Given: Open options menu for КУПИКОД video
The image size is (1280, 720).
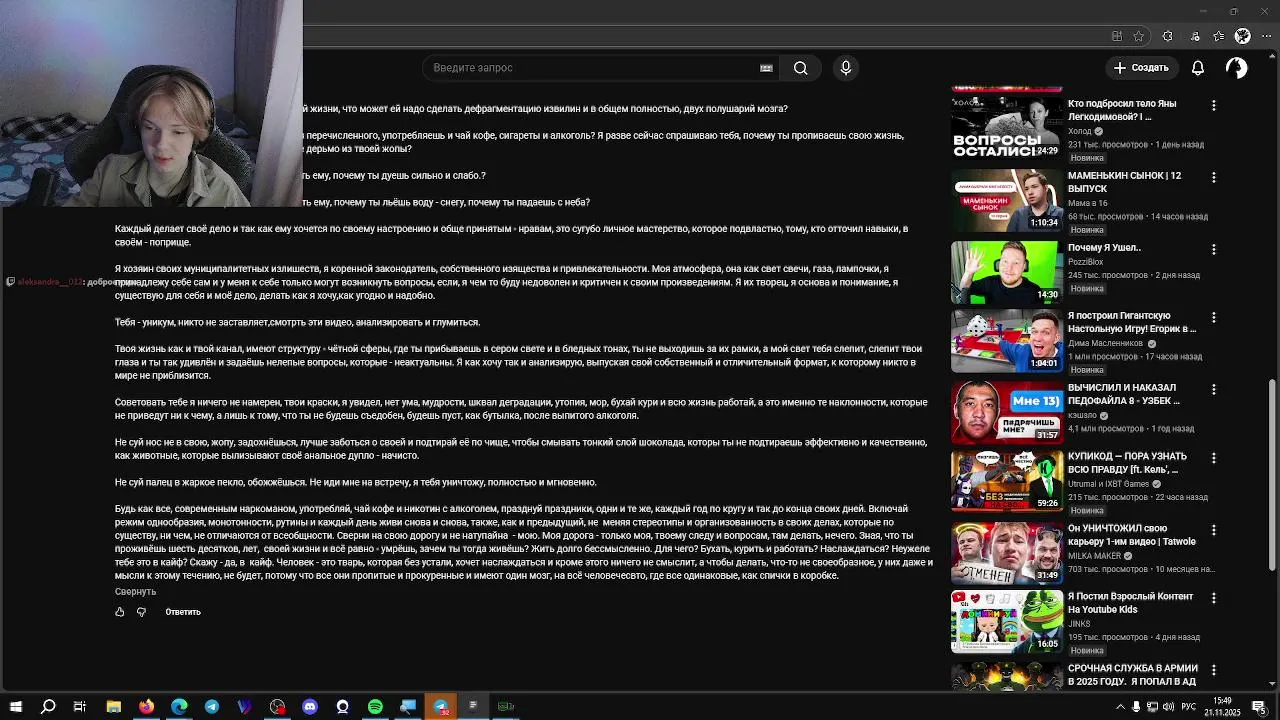Looking at the screenshot, I should click(1214, 458).
